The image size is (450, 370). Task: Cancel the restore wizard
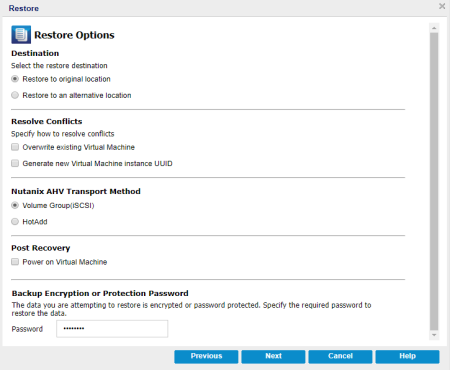point(340,356)
